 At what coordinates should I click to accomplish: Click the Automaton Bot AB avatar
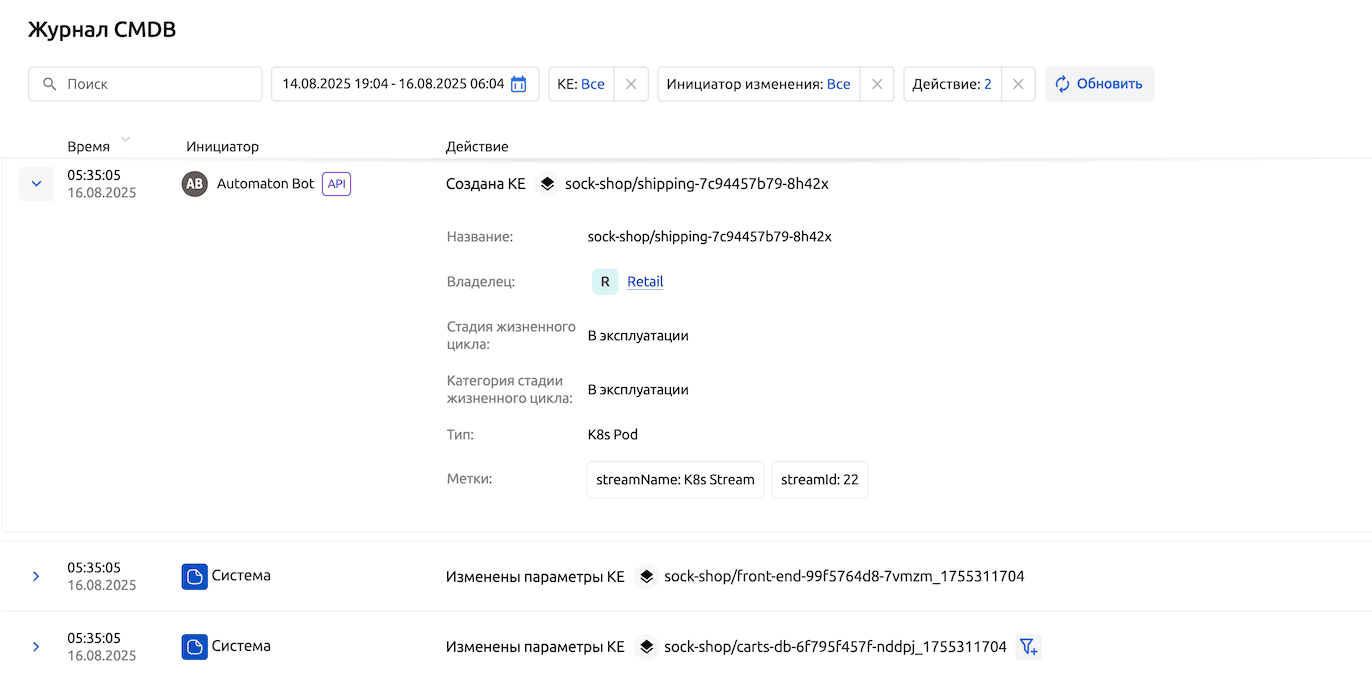194,184
